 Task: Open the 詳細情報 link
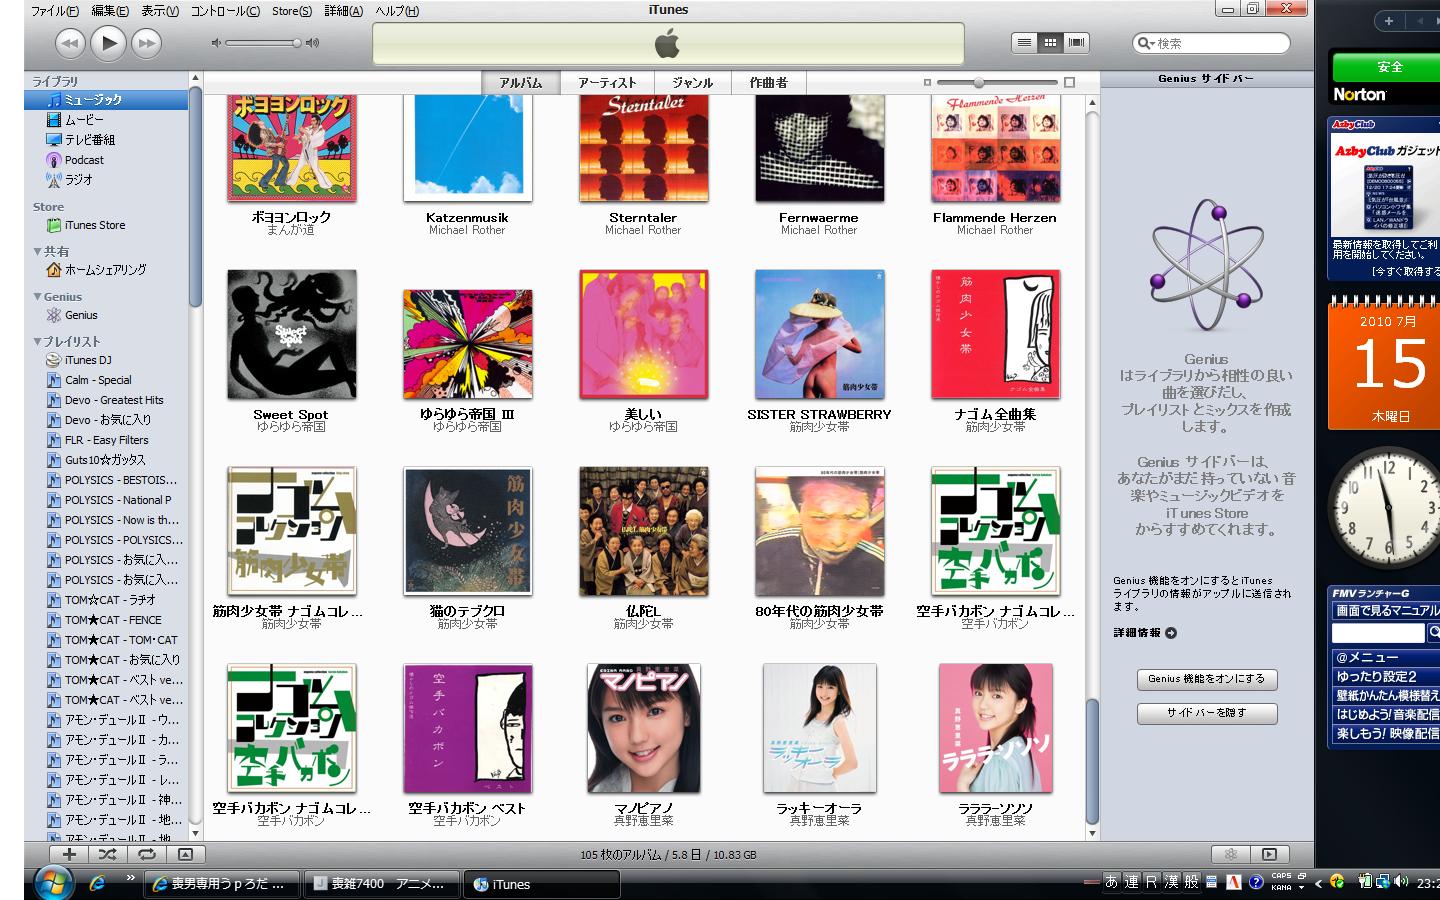point(1145,633)
